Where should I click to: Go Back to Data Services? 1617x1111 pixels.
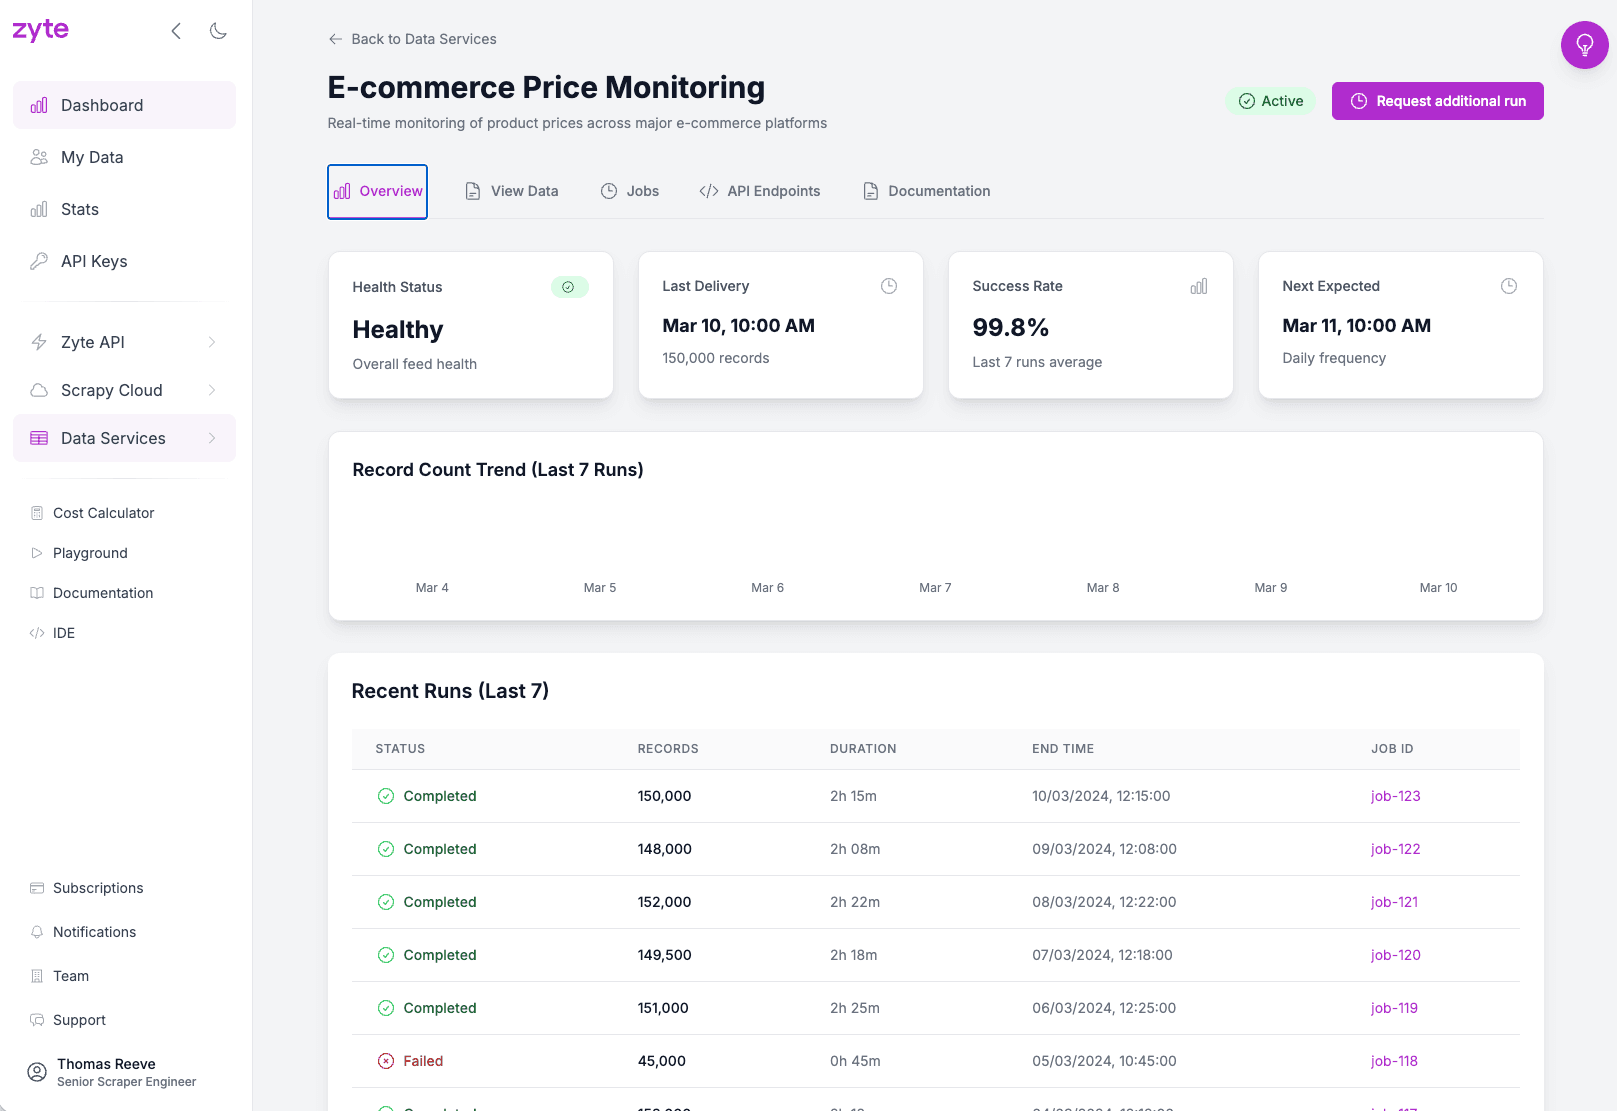412,39
